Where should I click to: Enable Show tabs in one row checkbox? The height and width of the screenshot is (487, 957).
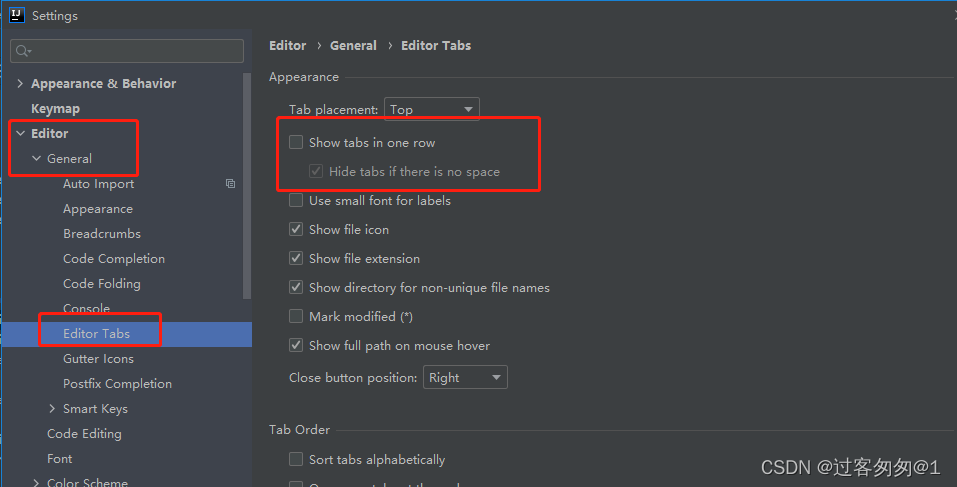click(296, 142)
